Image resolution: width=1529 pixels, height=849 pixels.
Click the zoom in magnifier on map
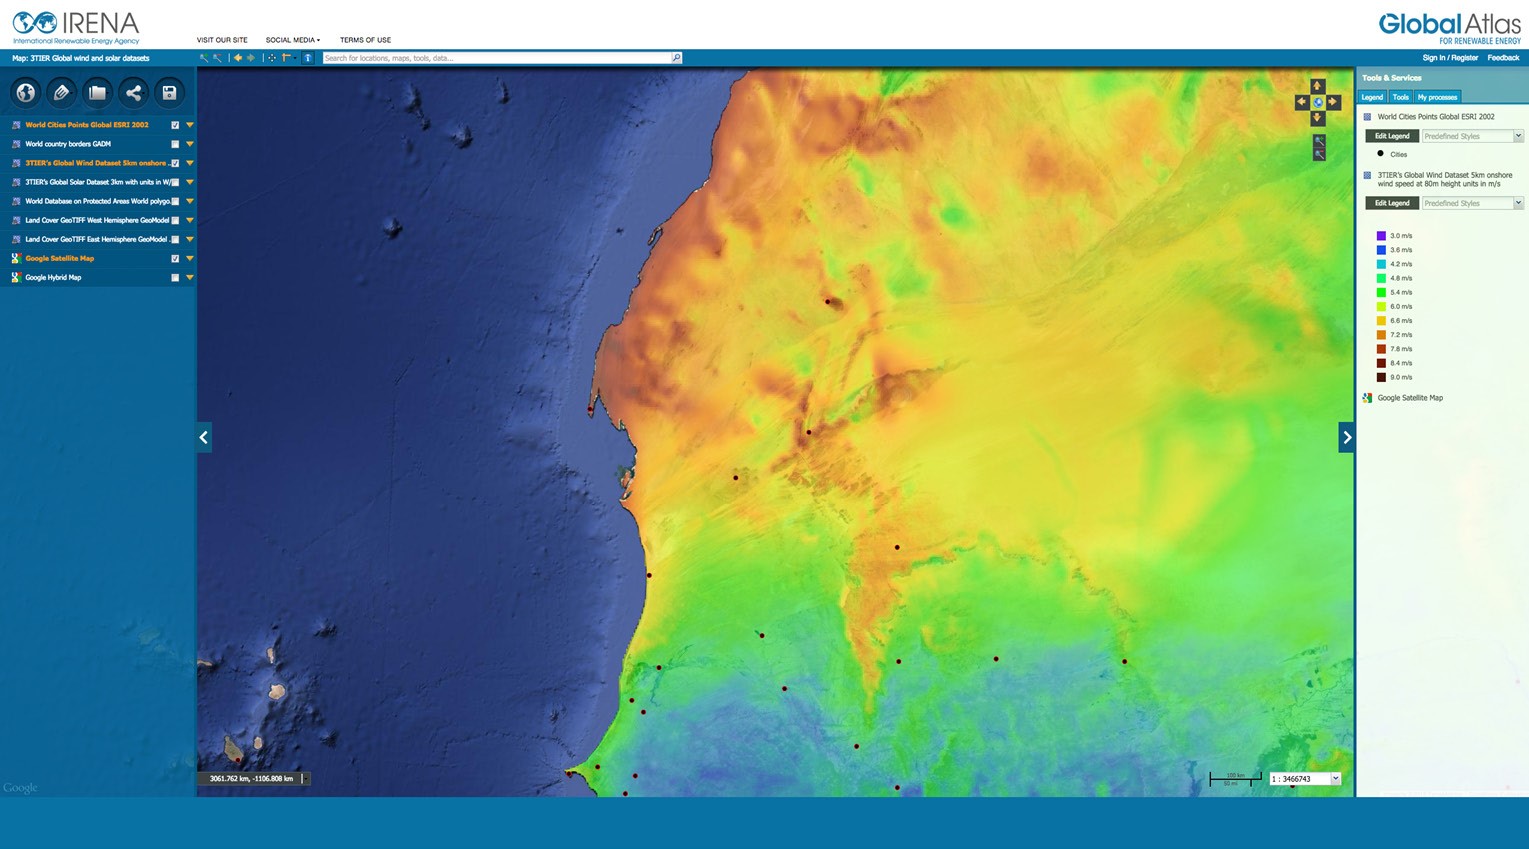coord(1319,141)
